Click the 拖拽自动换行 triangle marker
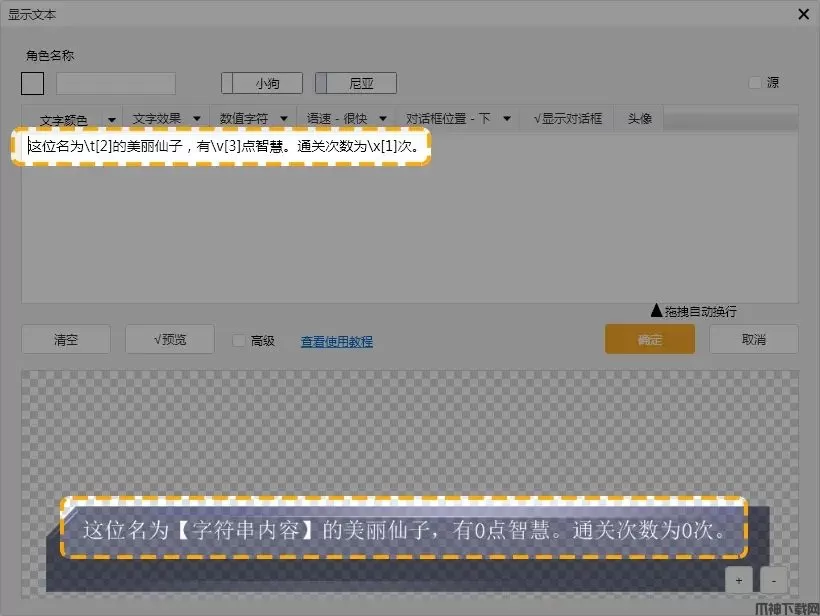 tap(656, 311)
